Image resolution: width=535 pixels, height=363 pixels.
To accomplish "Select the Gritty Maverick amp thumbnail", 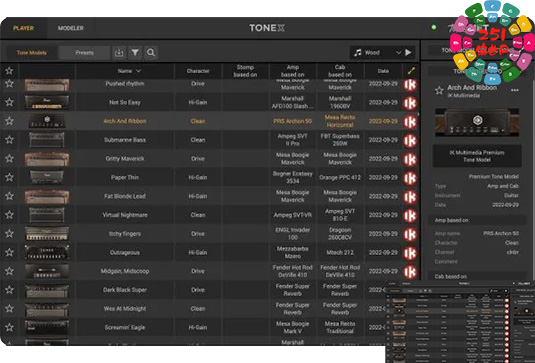I will point(47,159).
